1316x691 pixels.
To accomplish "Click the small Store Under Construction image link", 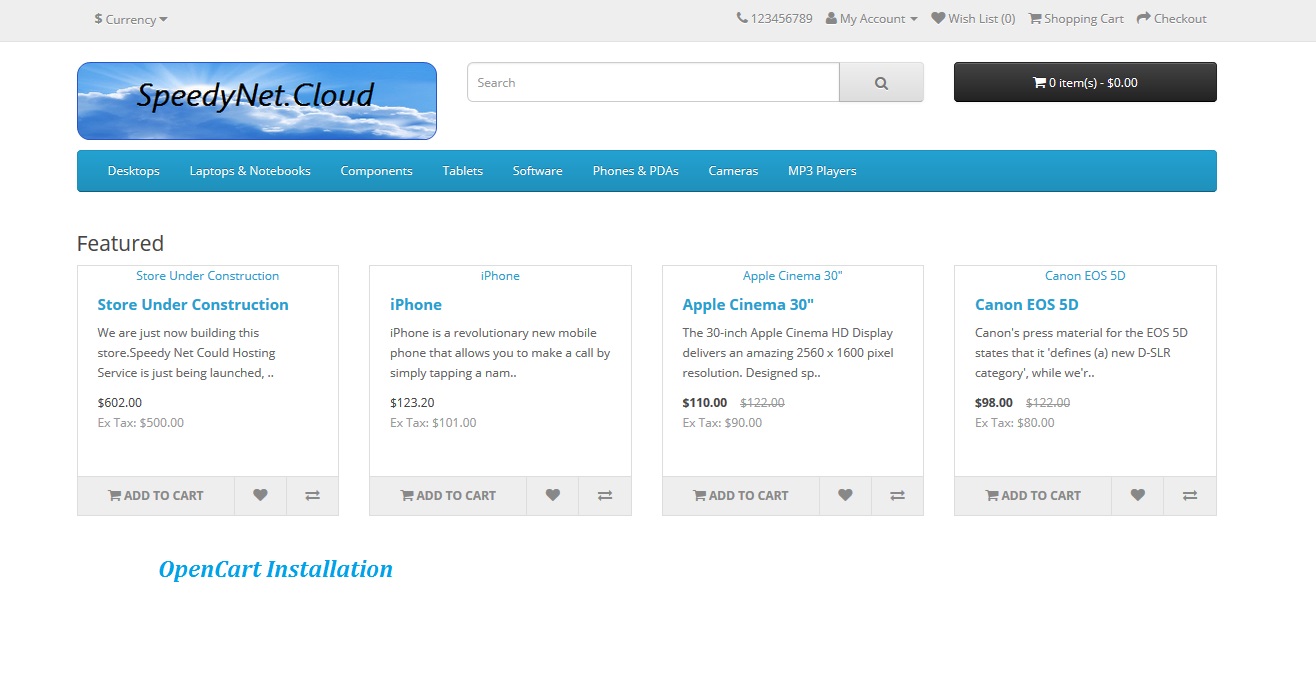I will click(208, 275).
